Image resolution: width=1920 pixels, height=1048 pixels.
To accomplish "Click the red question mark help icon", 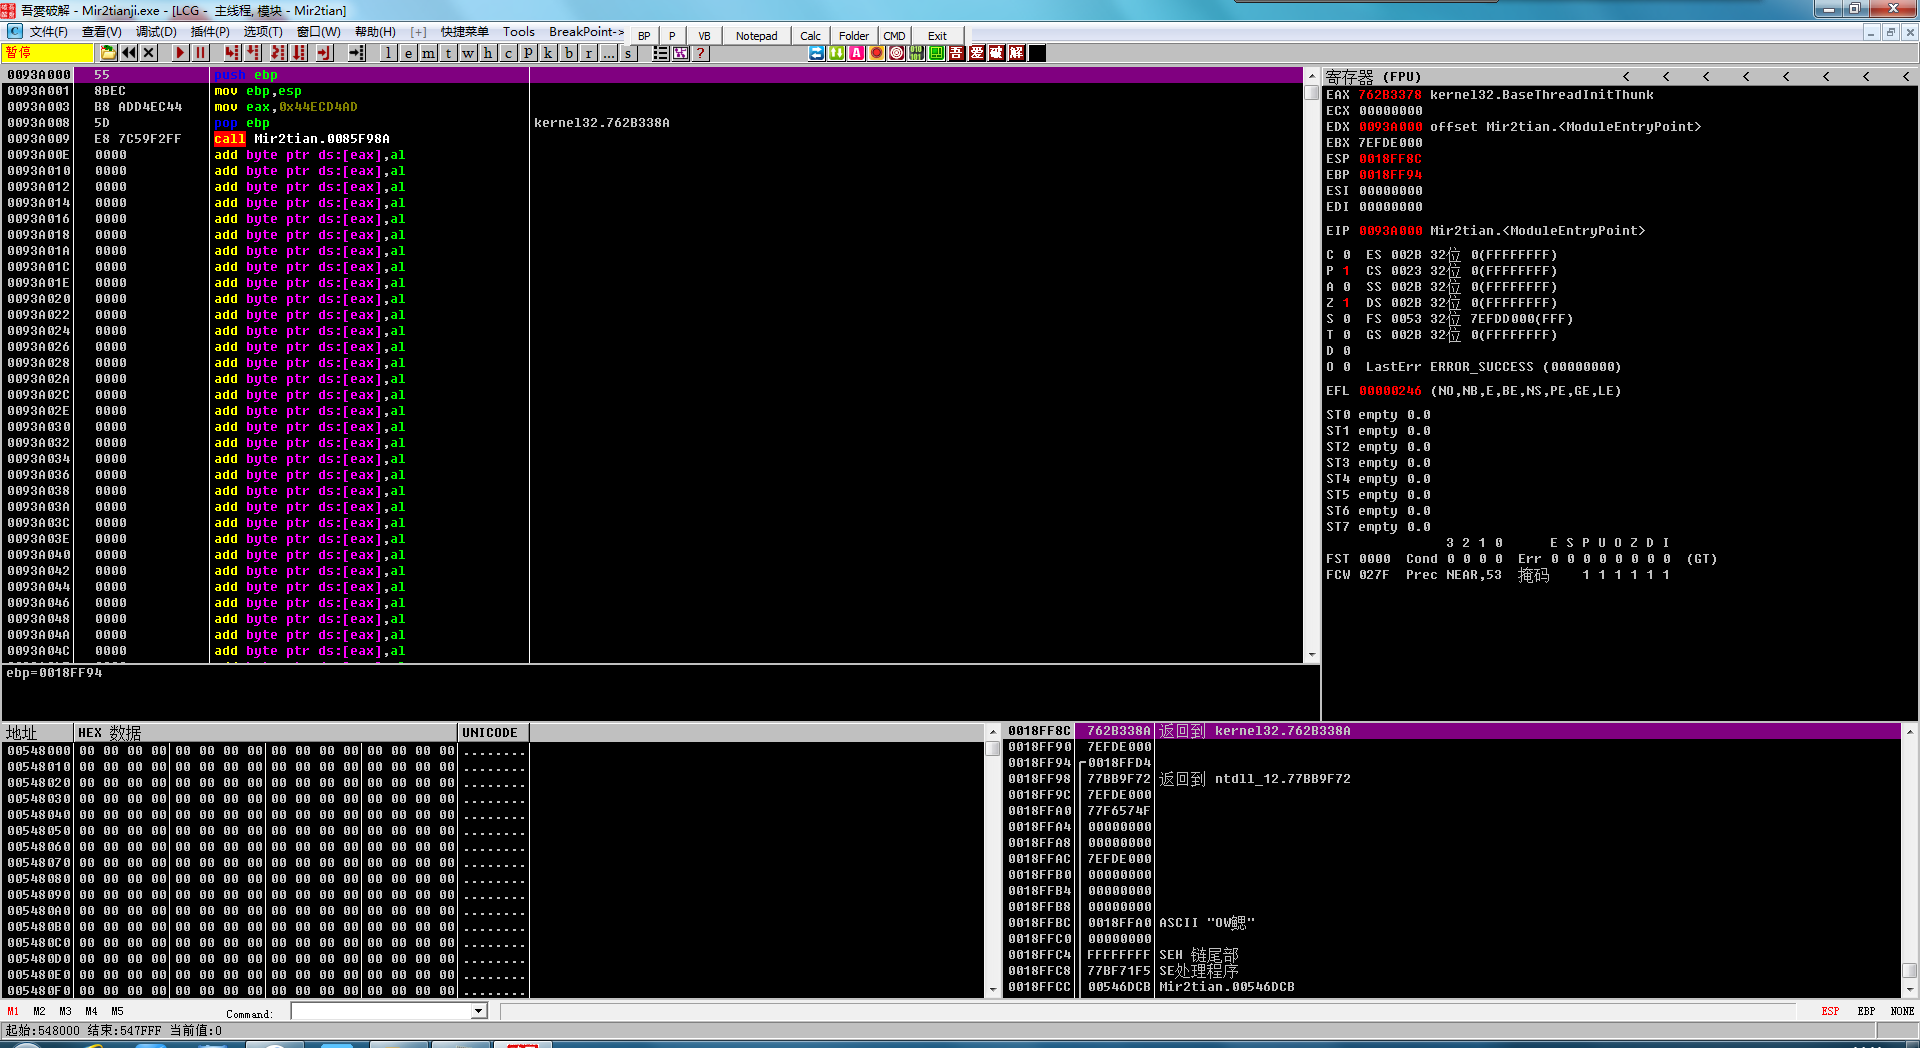I will 701,53.
